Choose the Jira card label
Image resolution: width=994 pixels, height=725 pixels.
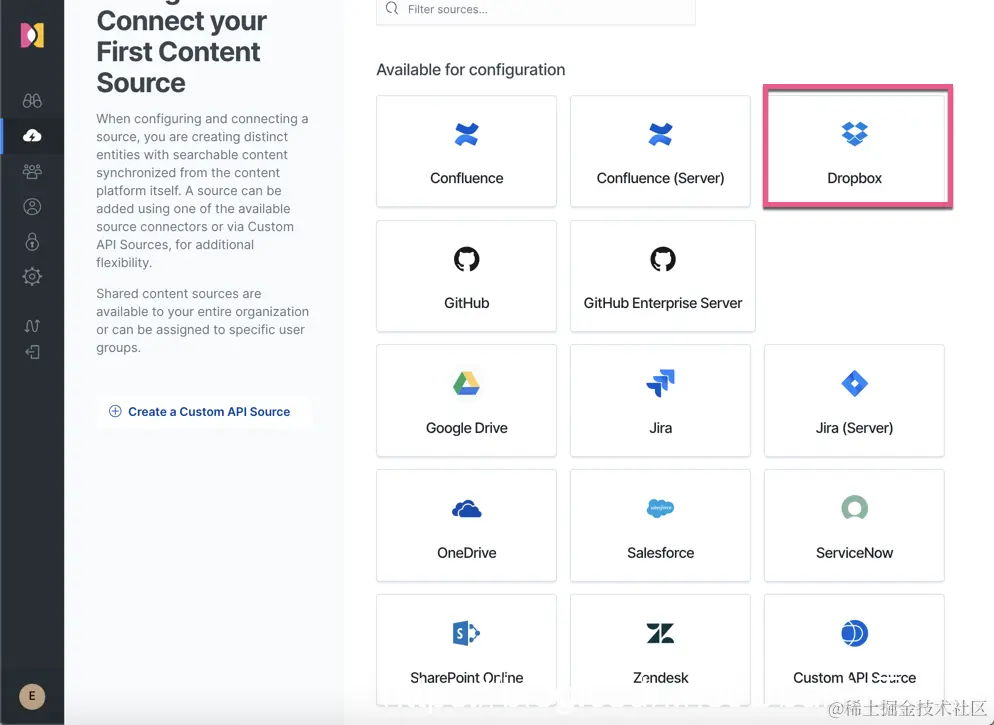pos(661,428)
